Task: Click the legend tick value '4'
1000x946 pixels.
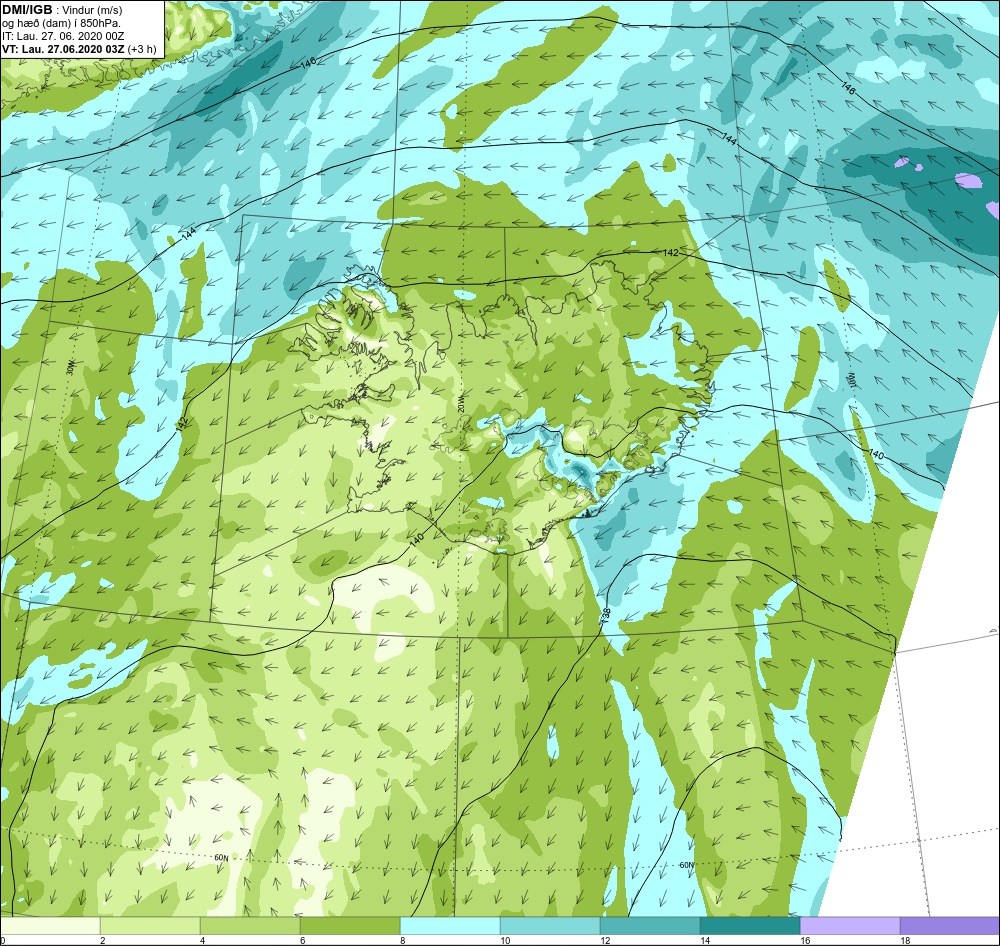Action: coord(203,940)
